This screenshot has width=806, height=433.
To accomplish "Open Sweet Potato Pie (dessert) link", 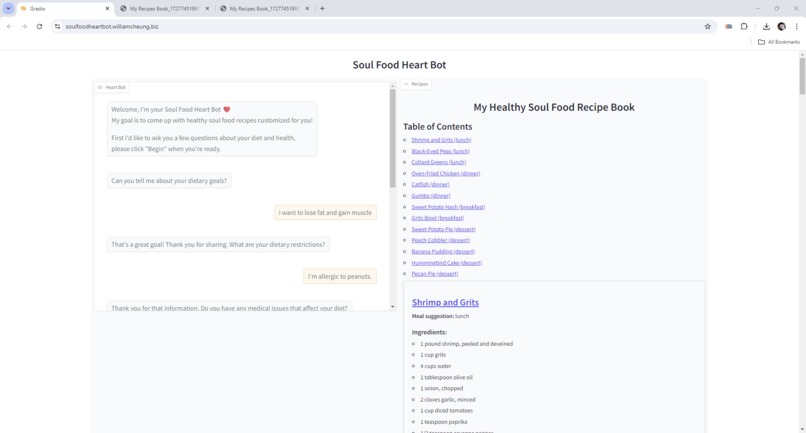I will click(x=443, y=229).
